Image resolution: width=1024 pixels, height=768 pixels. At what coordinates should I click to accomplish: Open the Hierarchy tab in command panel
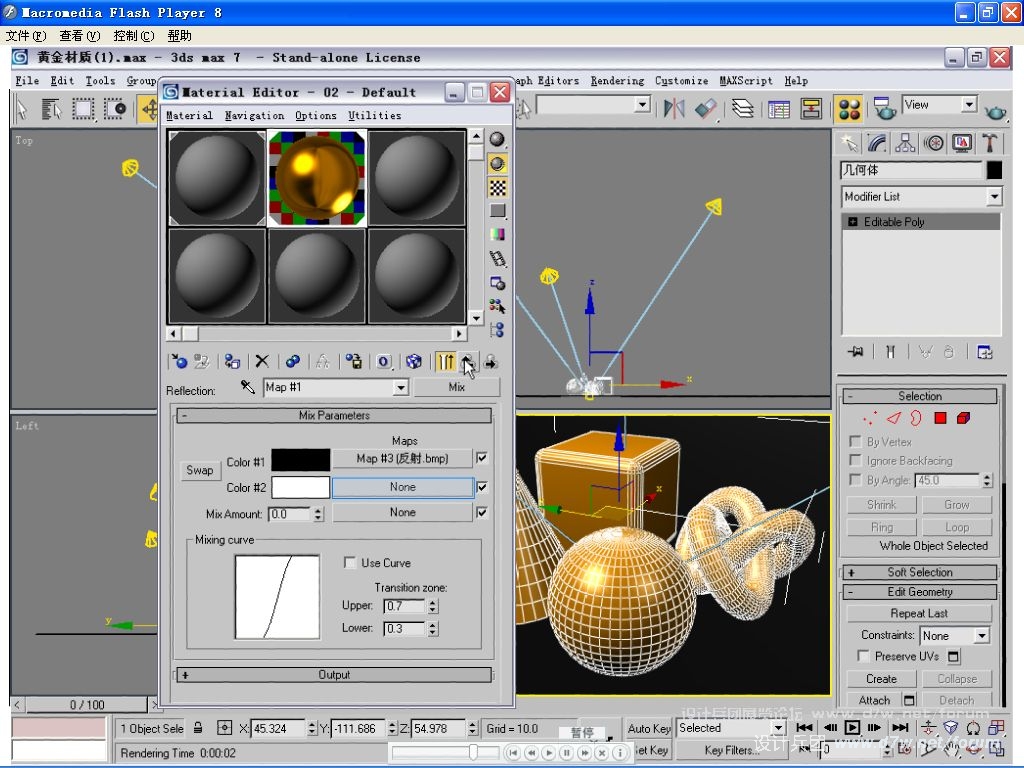tap(905, 143)
